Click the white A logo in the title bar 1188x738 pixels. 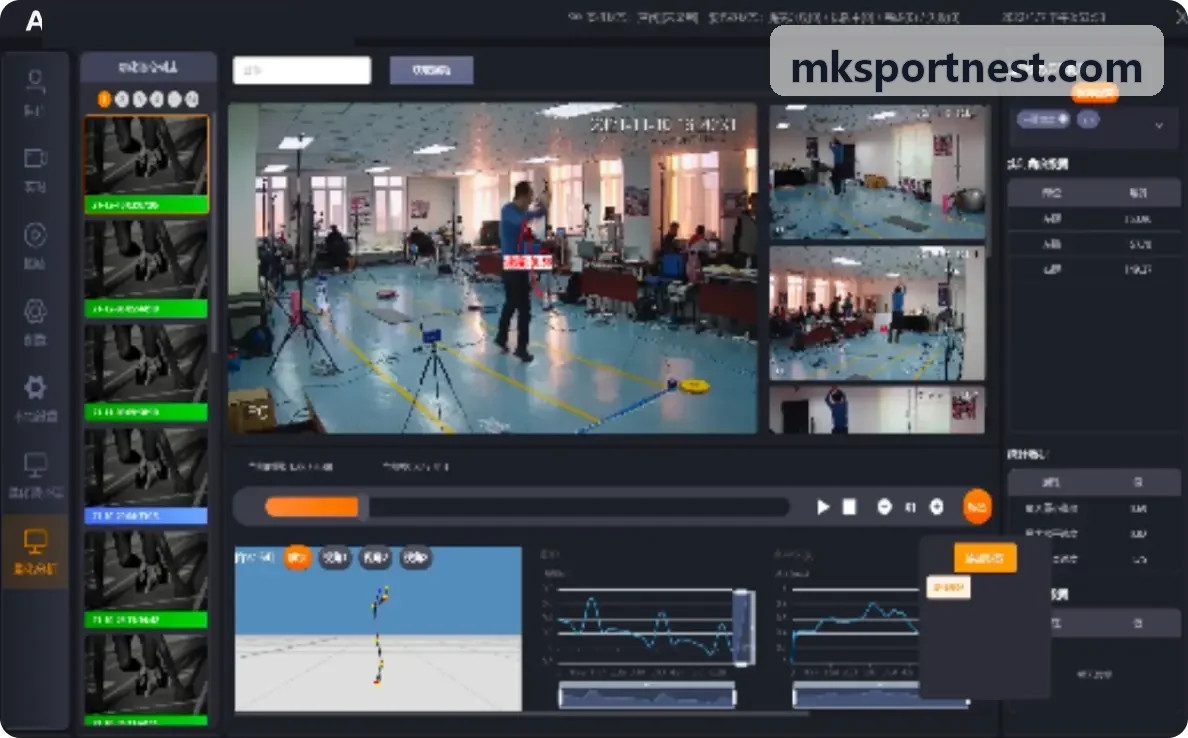pos(34,20)
